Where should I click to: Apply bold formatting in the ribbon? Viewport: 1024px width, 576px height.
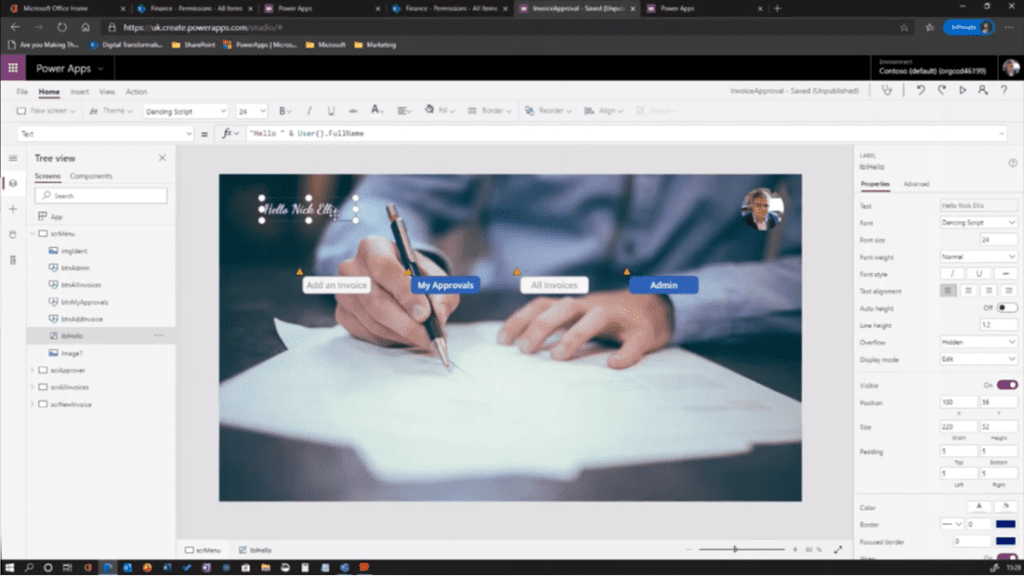pos(284,111)
